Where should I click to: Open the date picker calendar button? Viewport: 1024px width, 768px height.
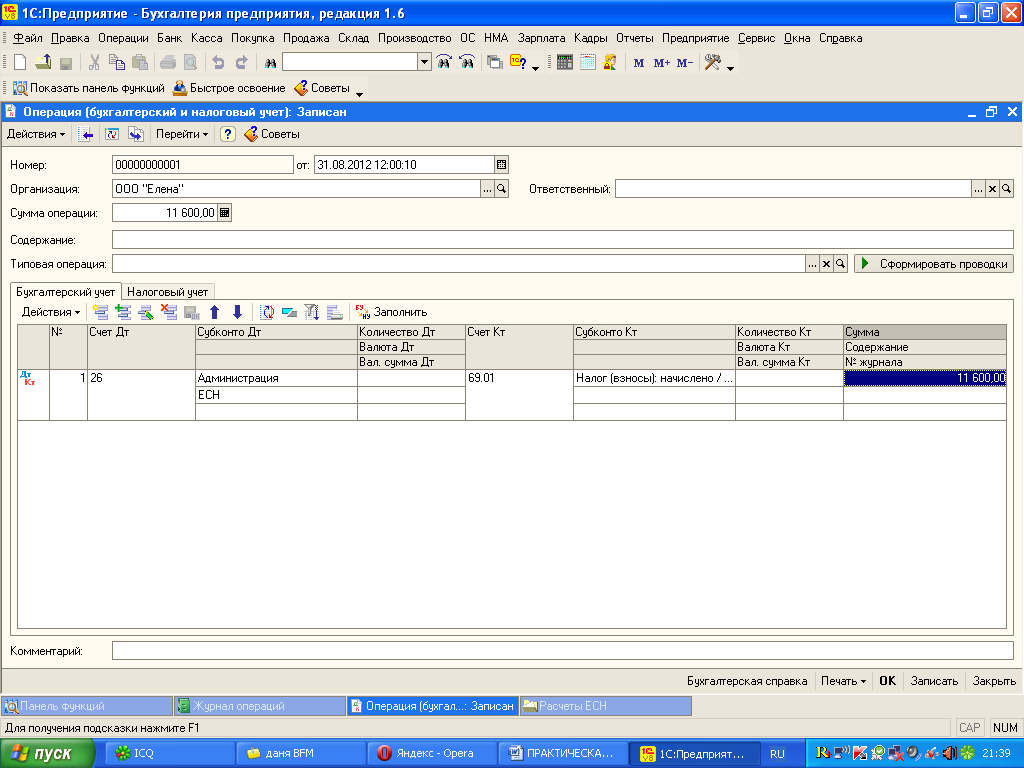tap(501, 165)
